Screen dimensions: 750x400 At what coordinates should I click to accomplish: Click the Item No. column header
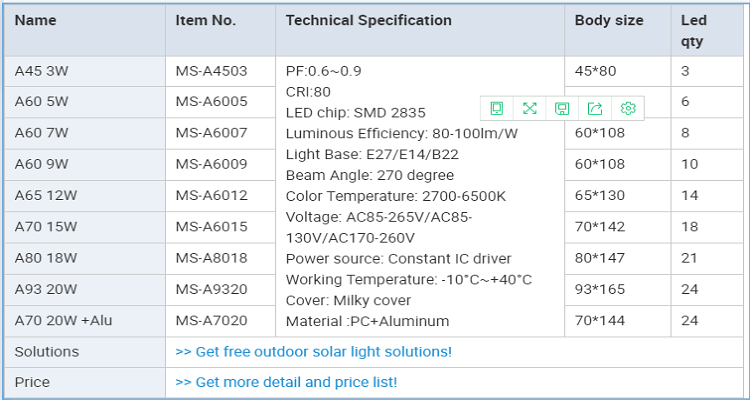(x=205, y=21)
